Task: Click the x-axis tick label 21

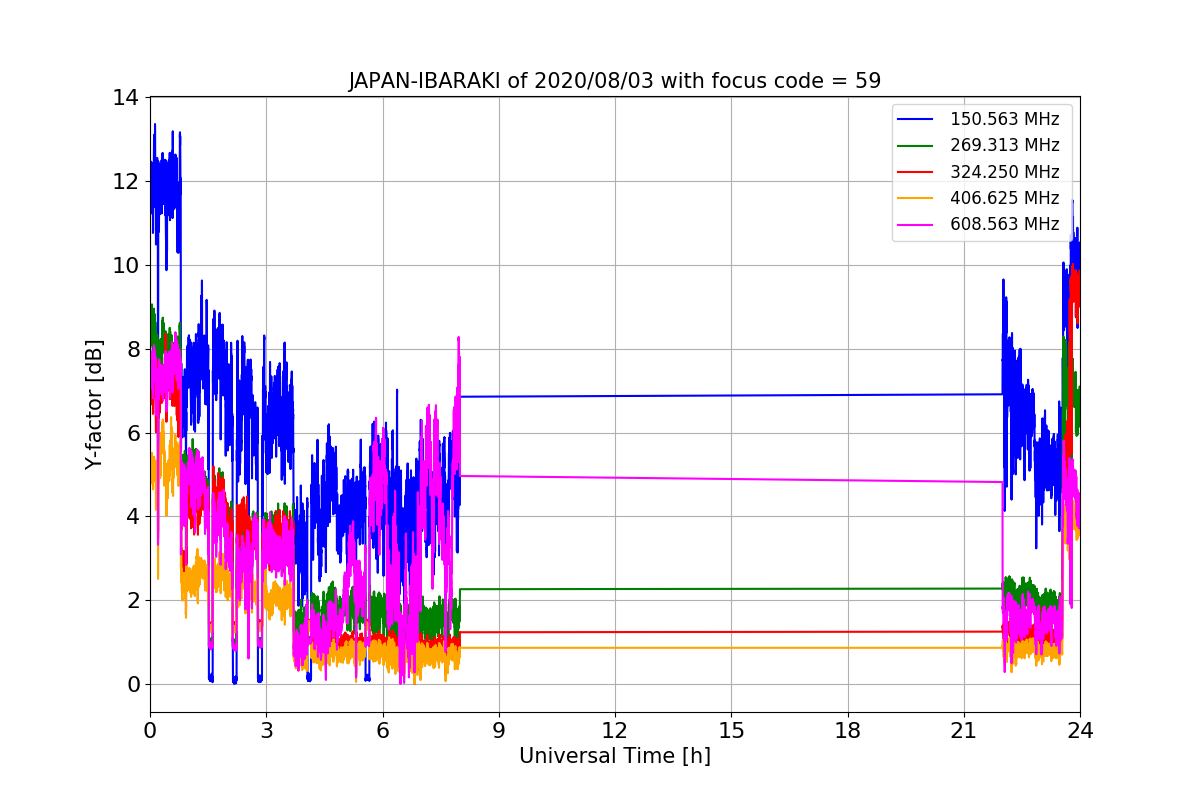Action: click(964, 731)
